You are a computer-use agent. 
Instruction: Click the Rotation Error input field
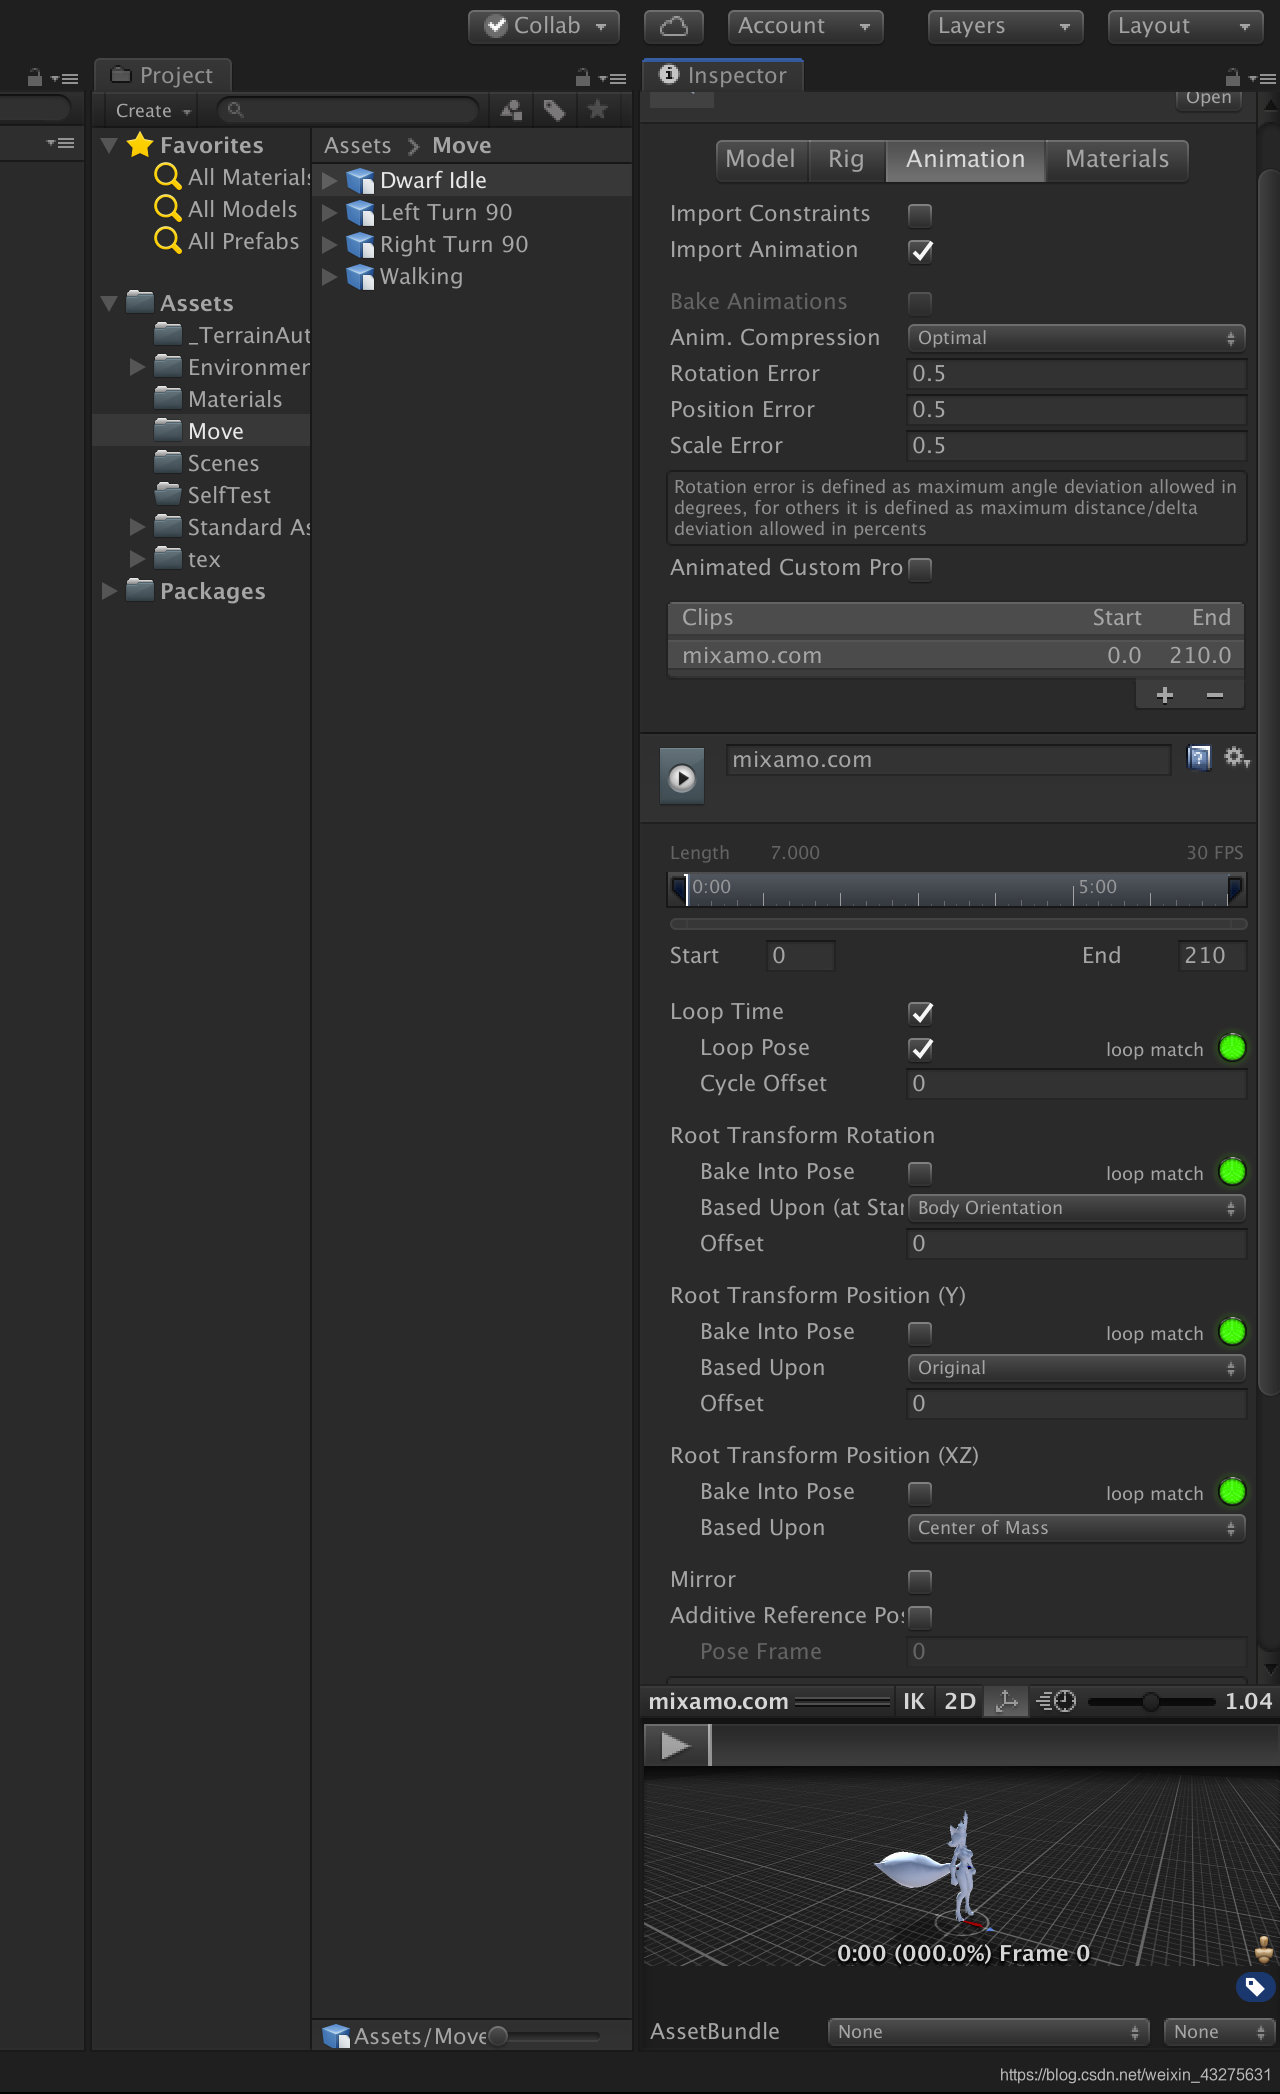1076,374
